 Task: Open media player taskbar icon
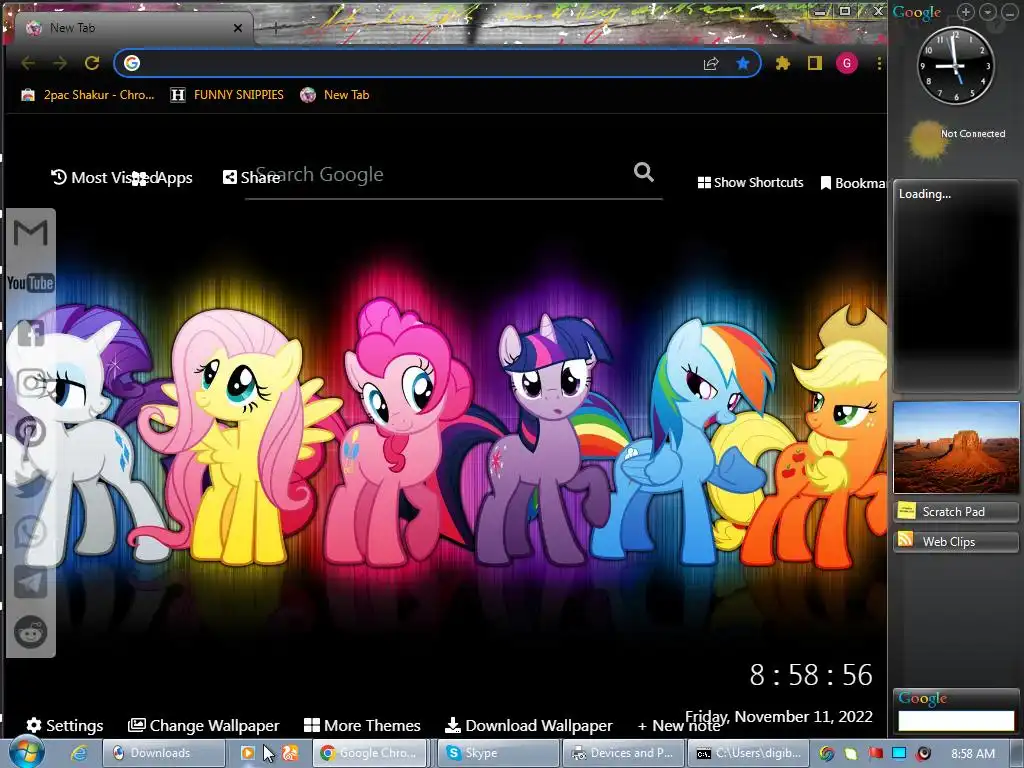pos(248,753)
